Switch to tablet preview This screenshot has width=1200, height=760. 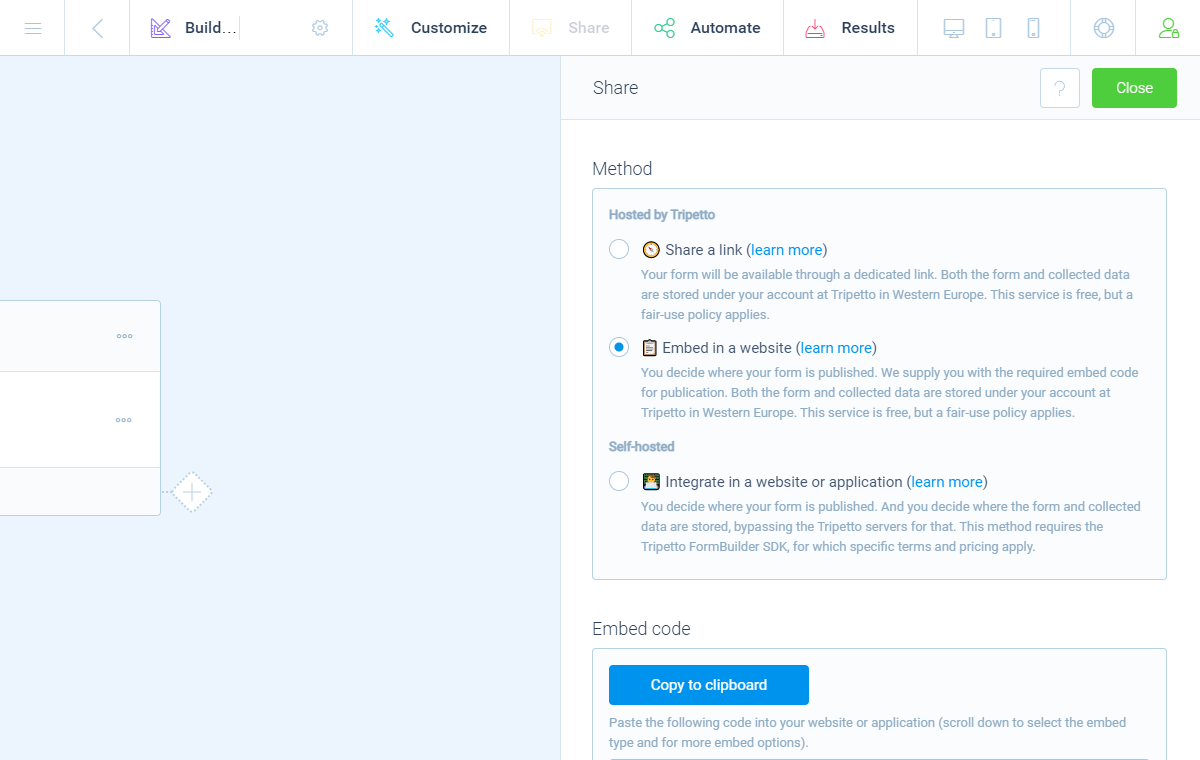(994, 28)
